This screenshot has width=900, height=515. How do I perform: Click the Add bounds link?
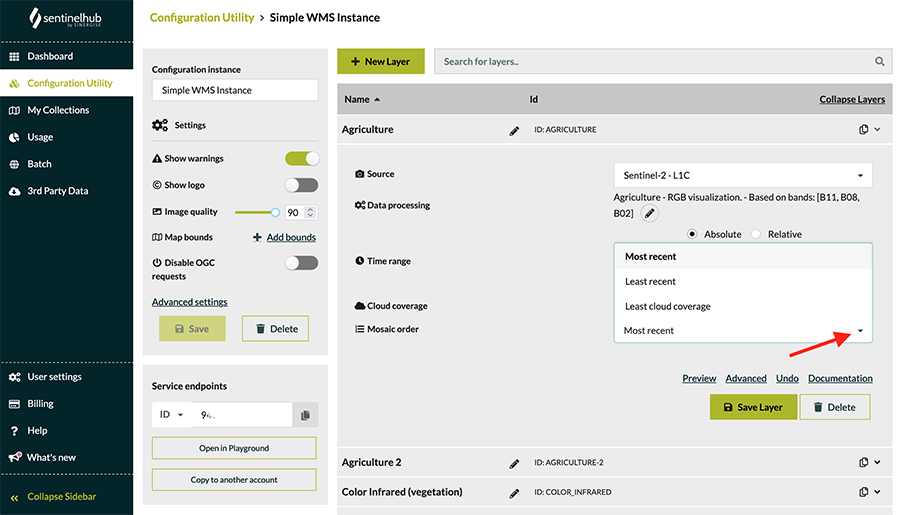(x=291, y=237)
